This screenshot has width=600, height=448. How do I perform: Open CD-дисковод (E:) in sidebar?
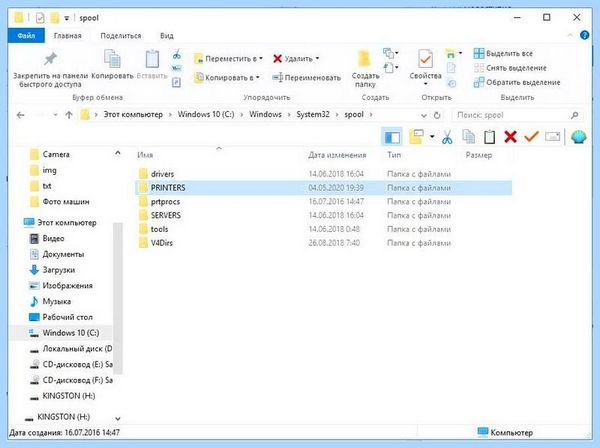point(77,364)
